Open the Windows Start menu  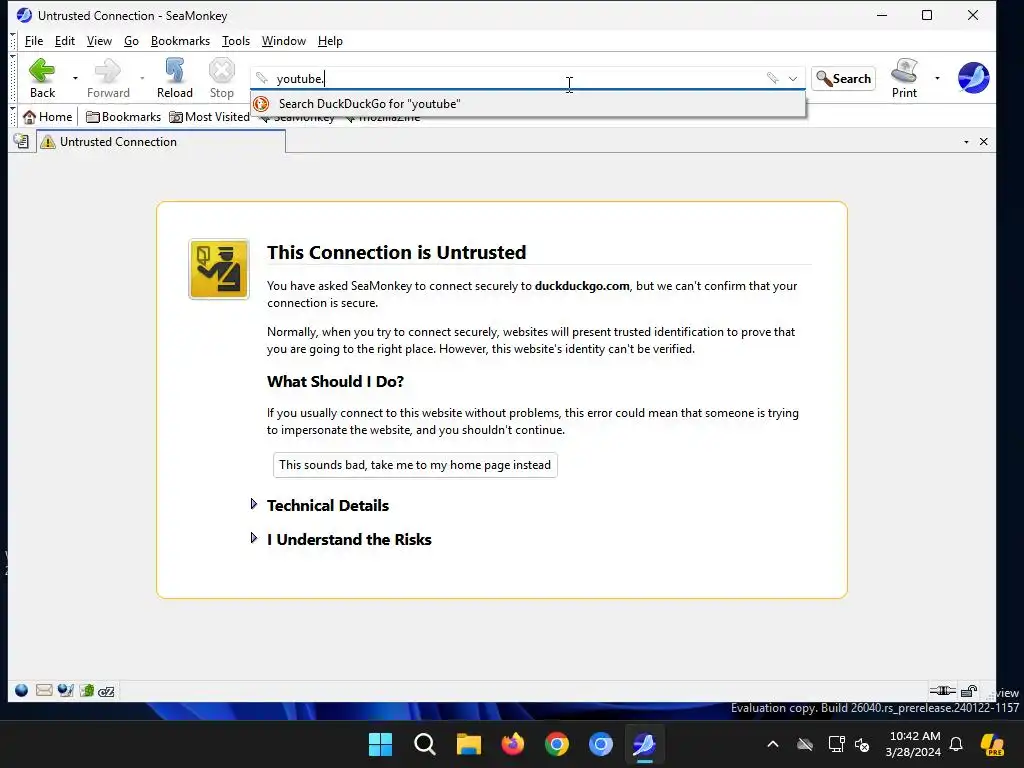click(380, 744)
